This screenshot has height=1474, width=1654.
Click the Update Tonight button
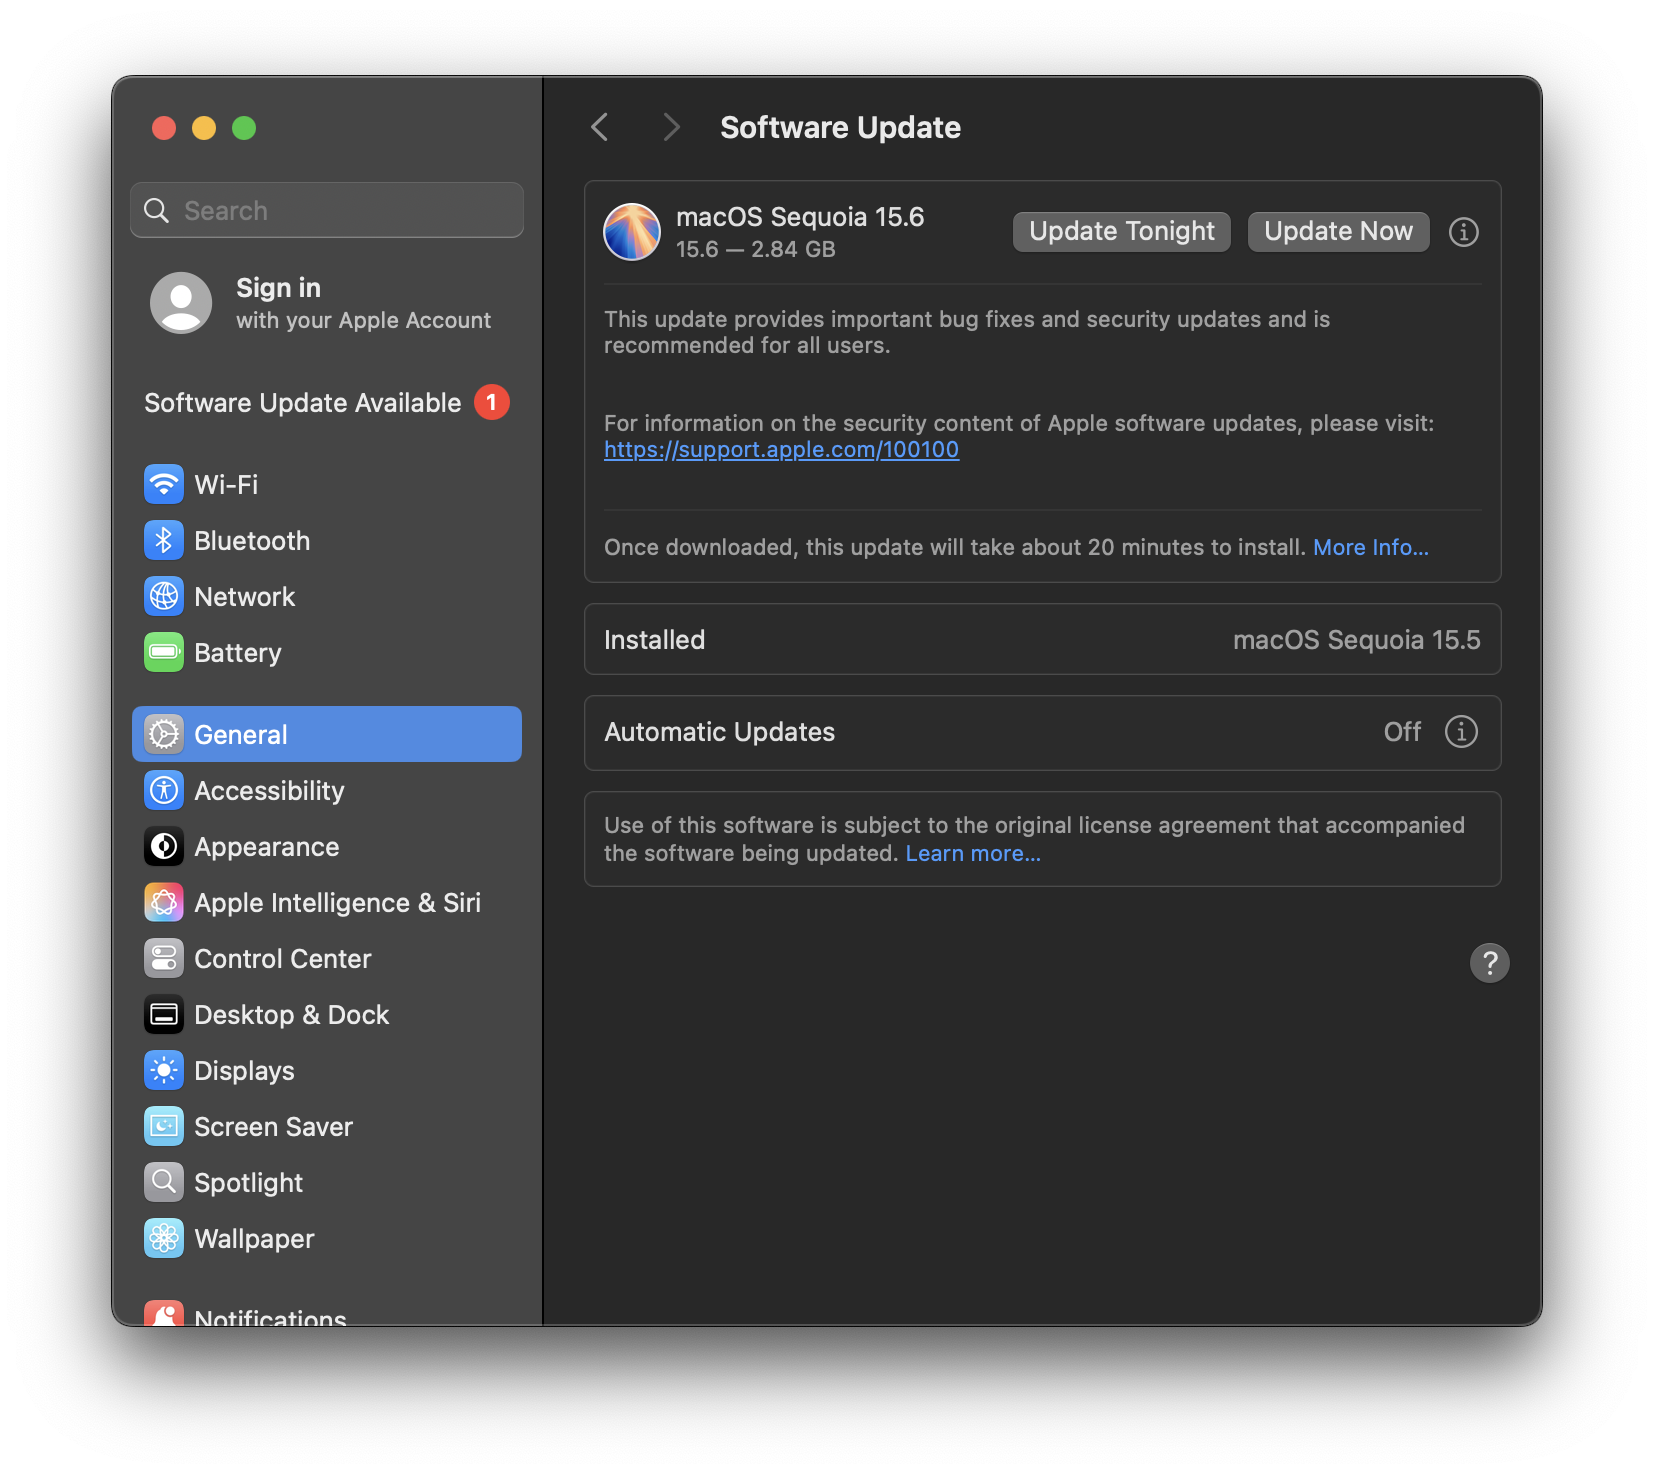tap(1122, 232)
